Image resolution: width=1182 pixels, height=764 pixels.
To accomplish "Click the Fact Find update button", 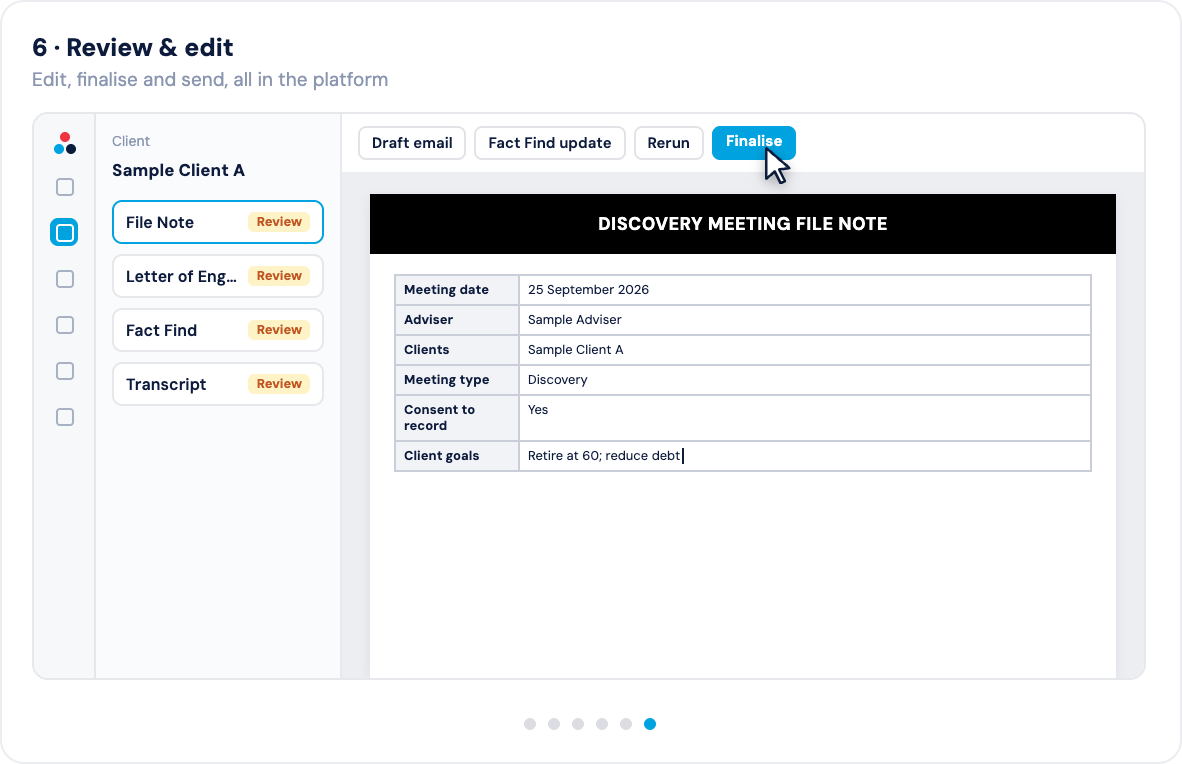I will (x=550, y=143).
